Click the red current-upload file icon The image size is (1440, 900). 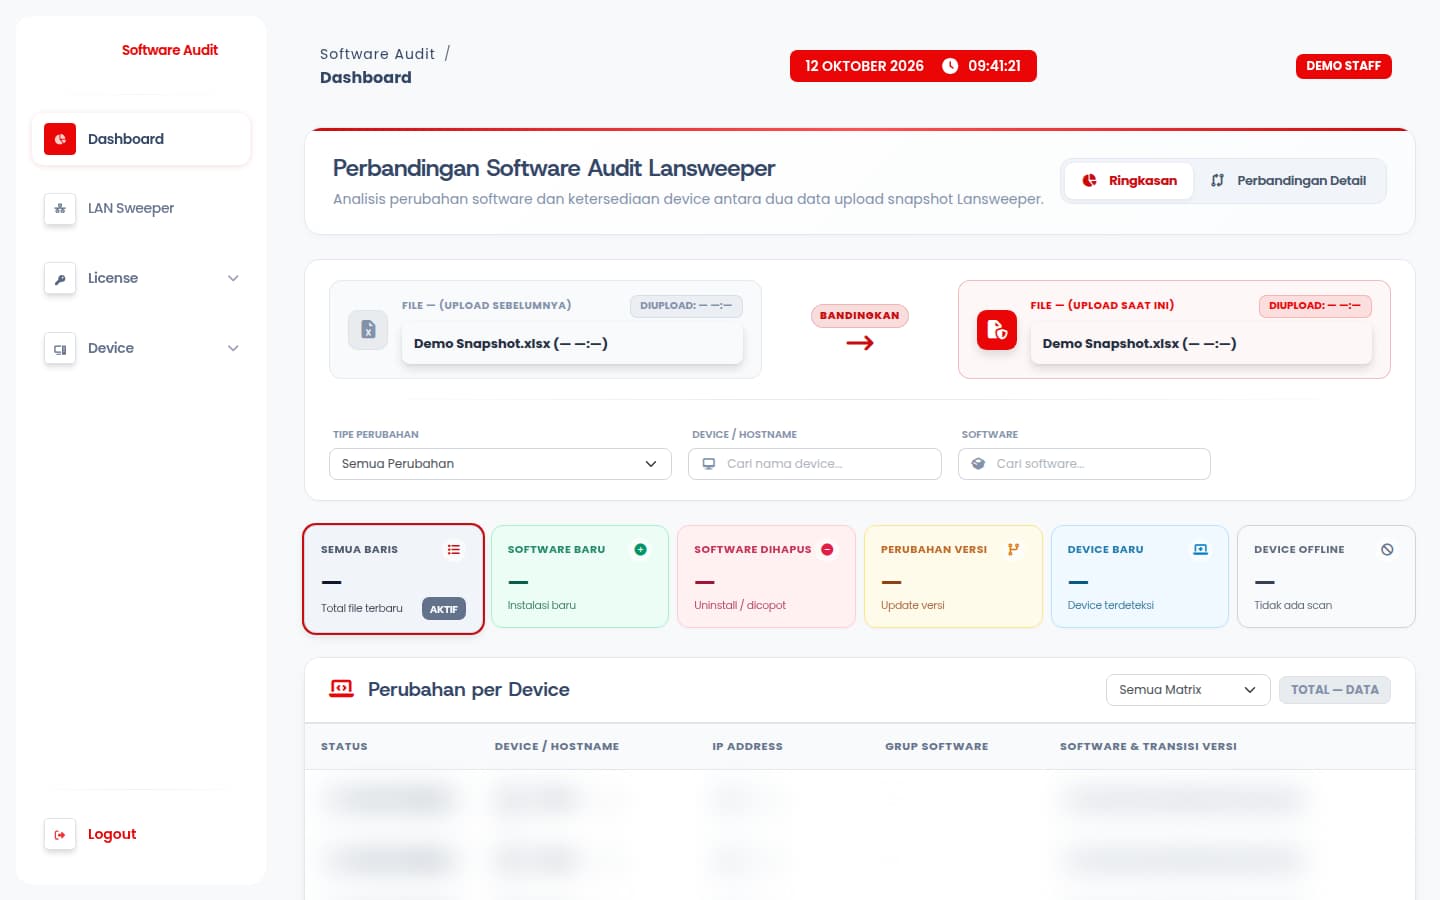point(997,330)
